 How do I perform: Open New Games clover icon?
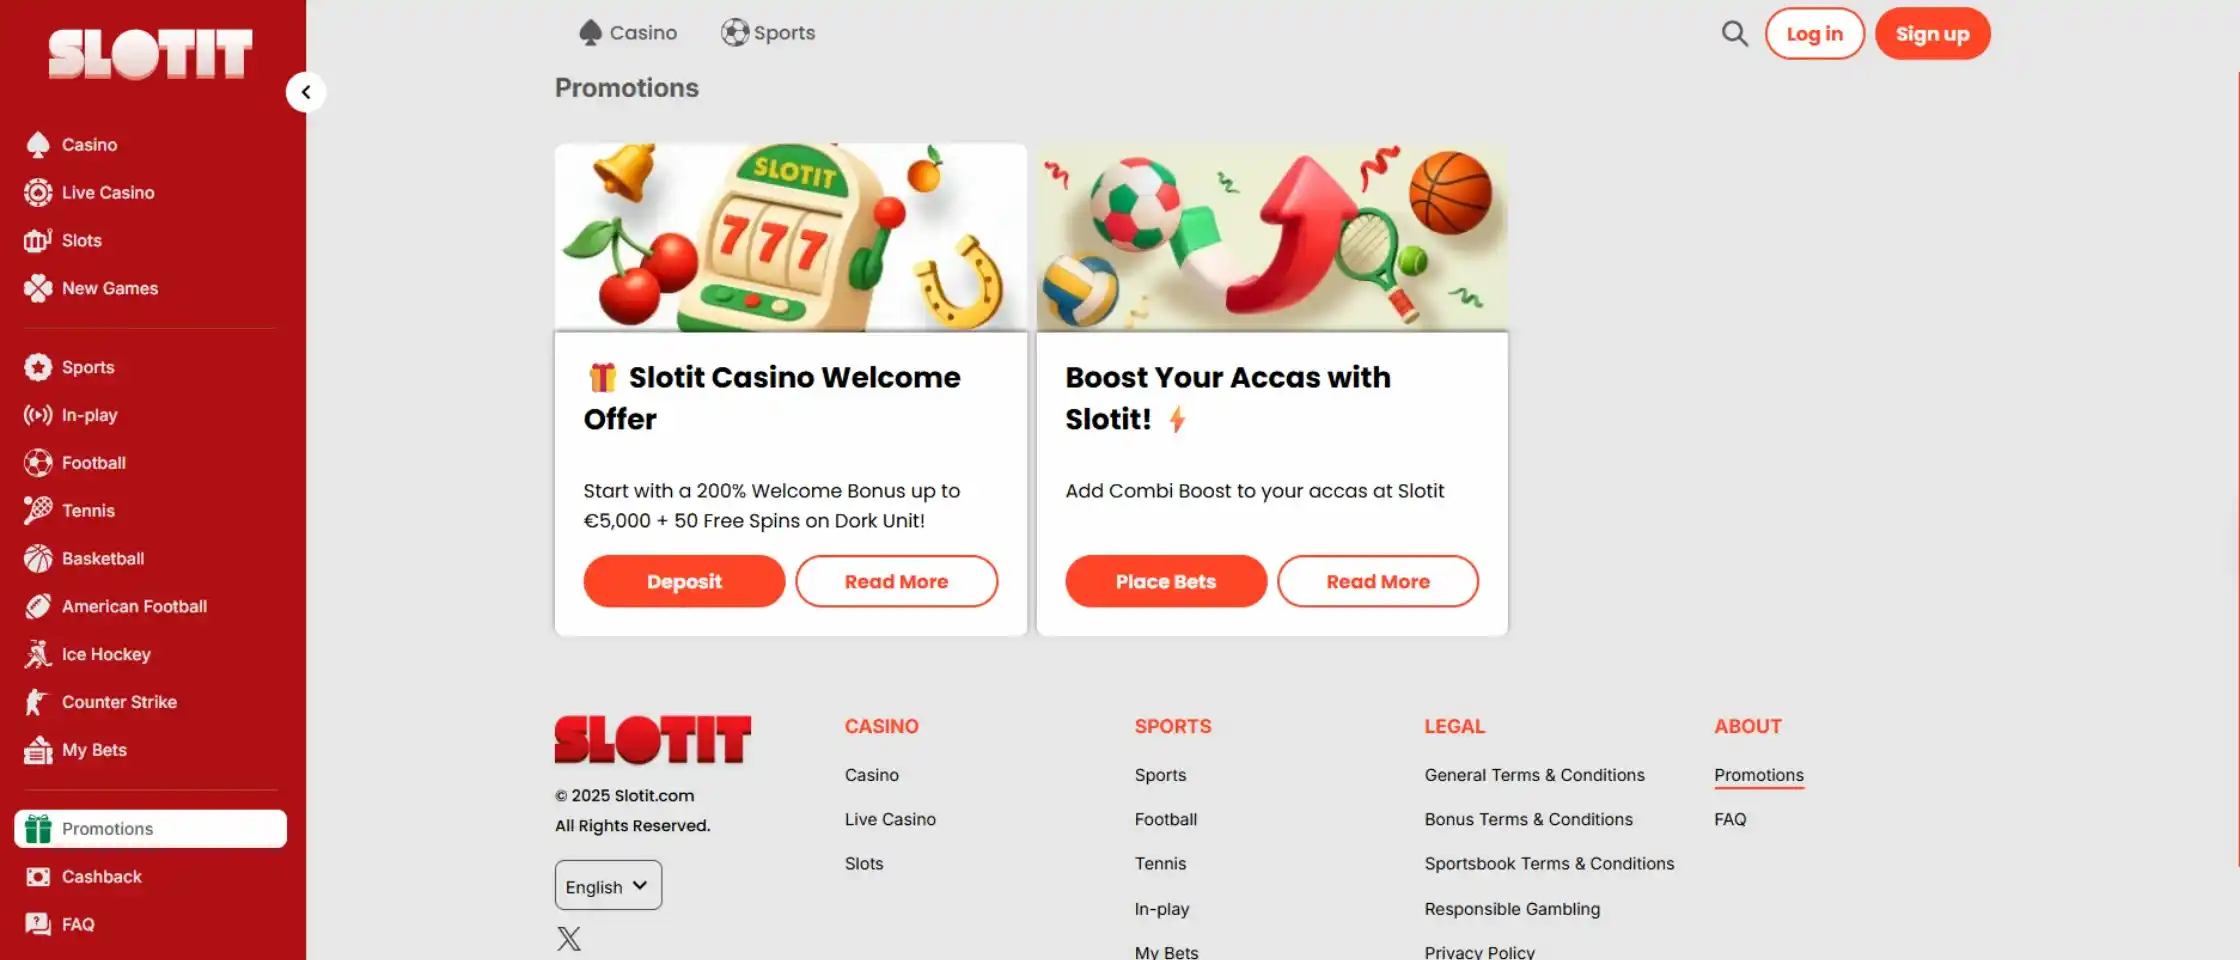click(x=38, y=288)
